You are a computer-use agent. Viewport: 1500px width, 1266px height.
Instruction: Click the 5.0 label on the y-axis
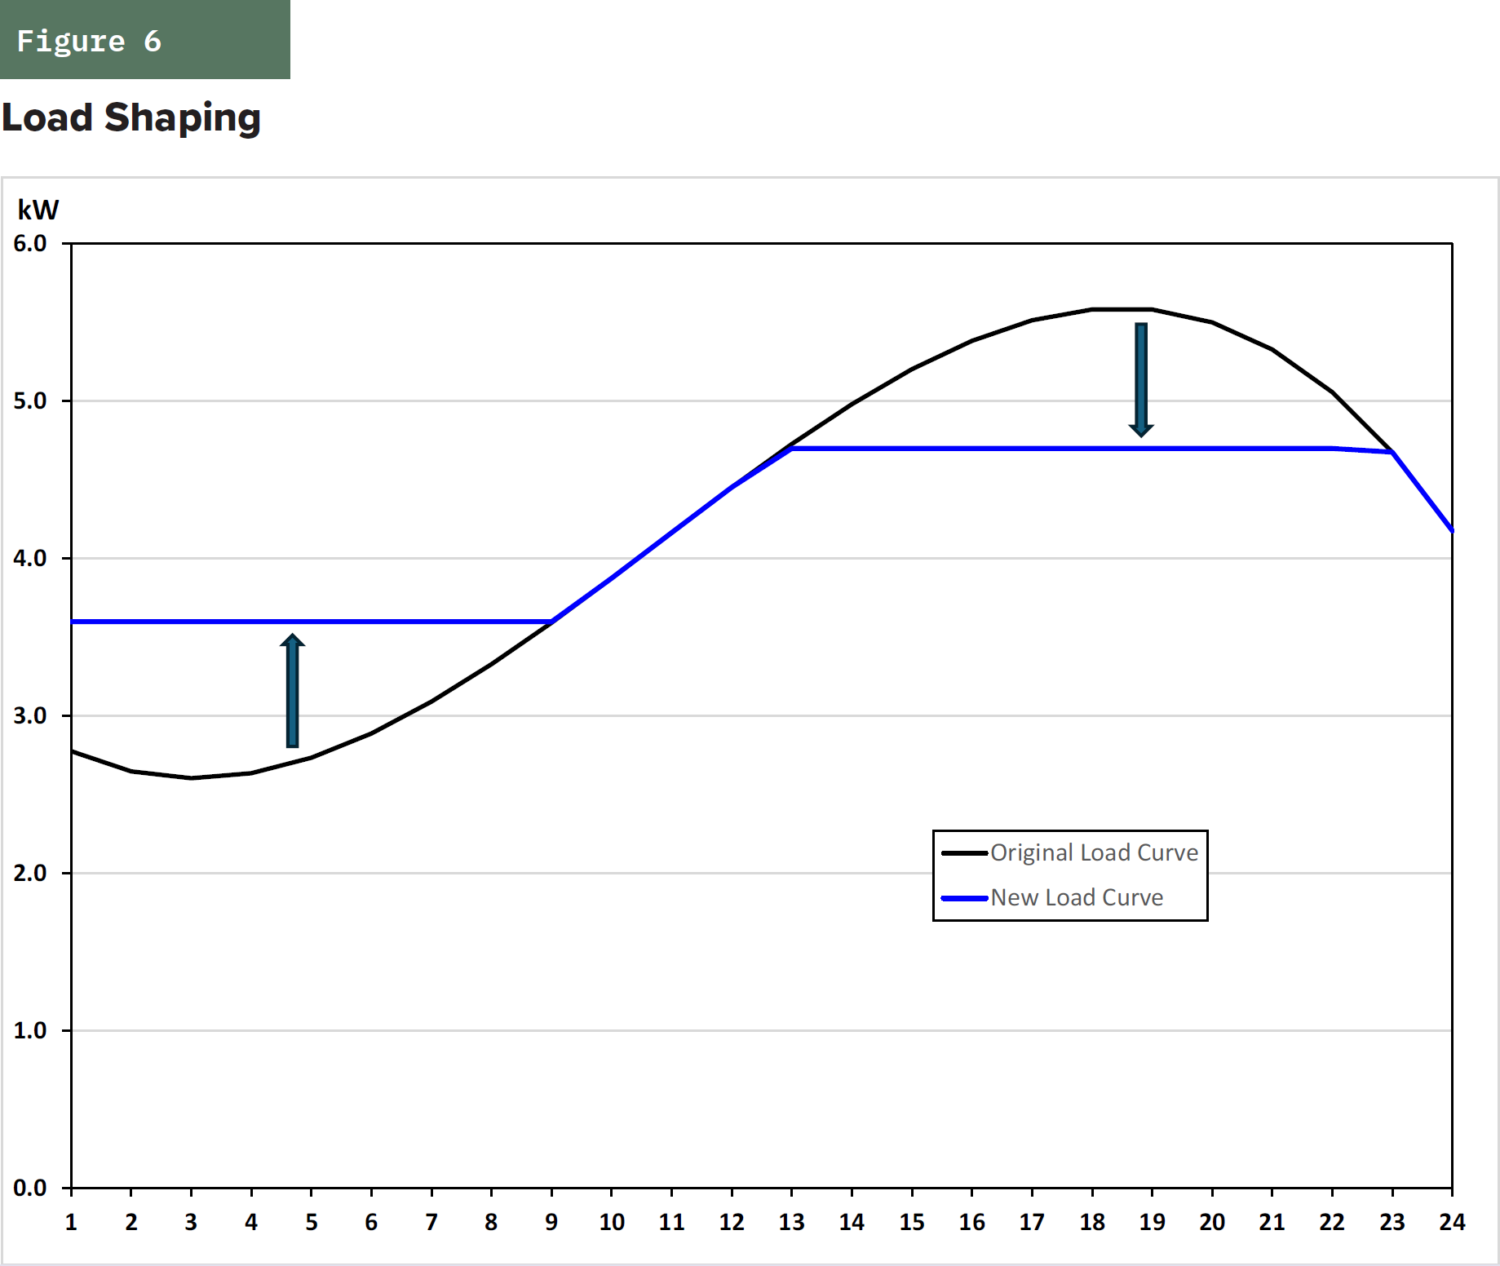click(30, 401)
